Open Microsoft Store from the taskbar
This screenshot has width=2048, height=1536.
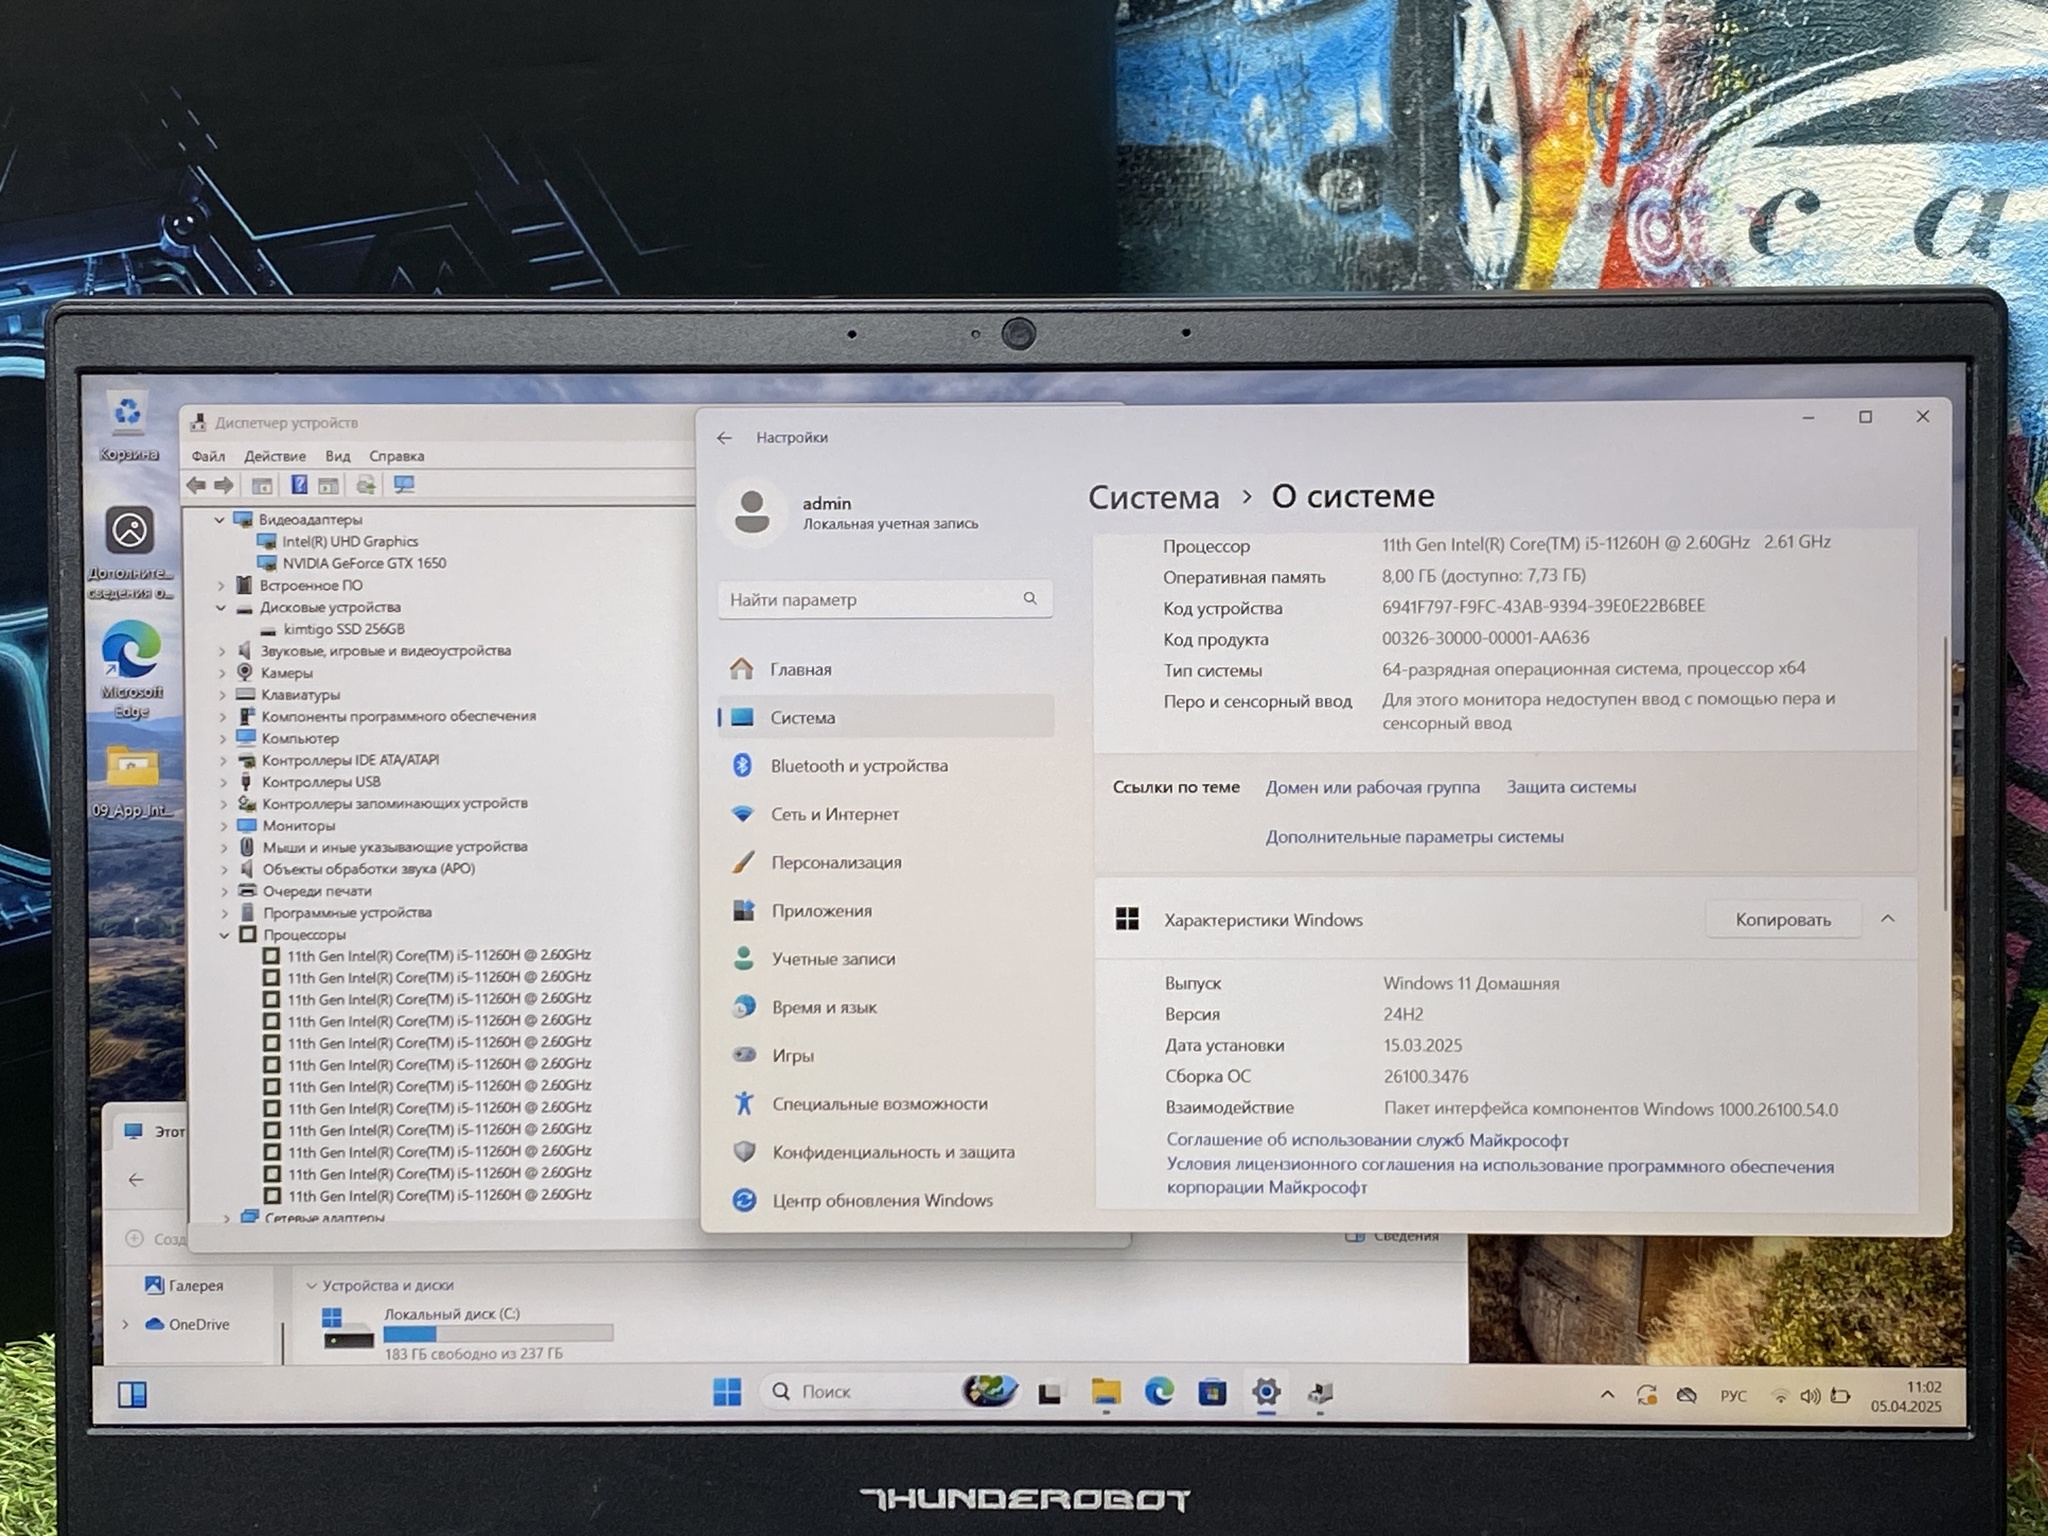(1212, 1392)
